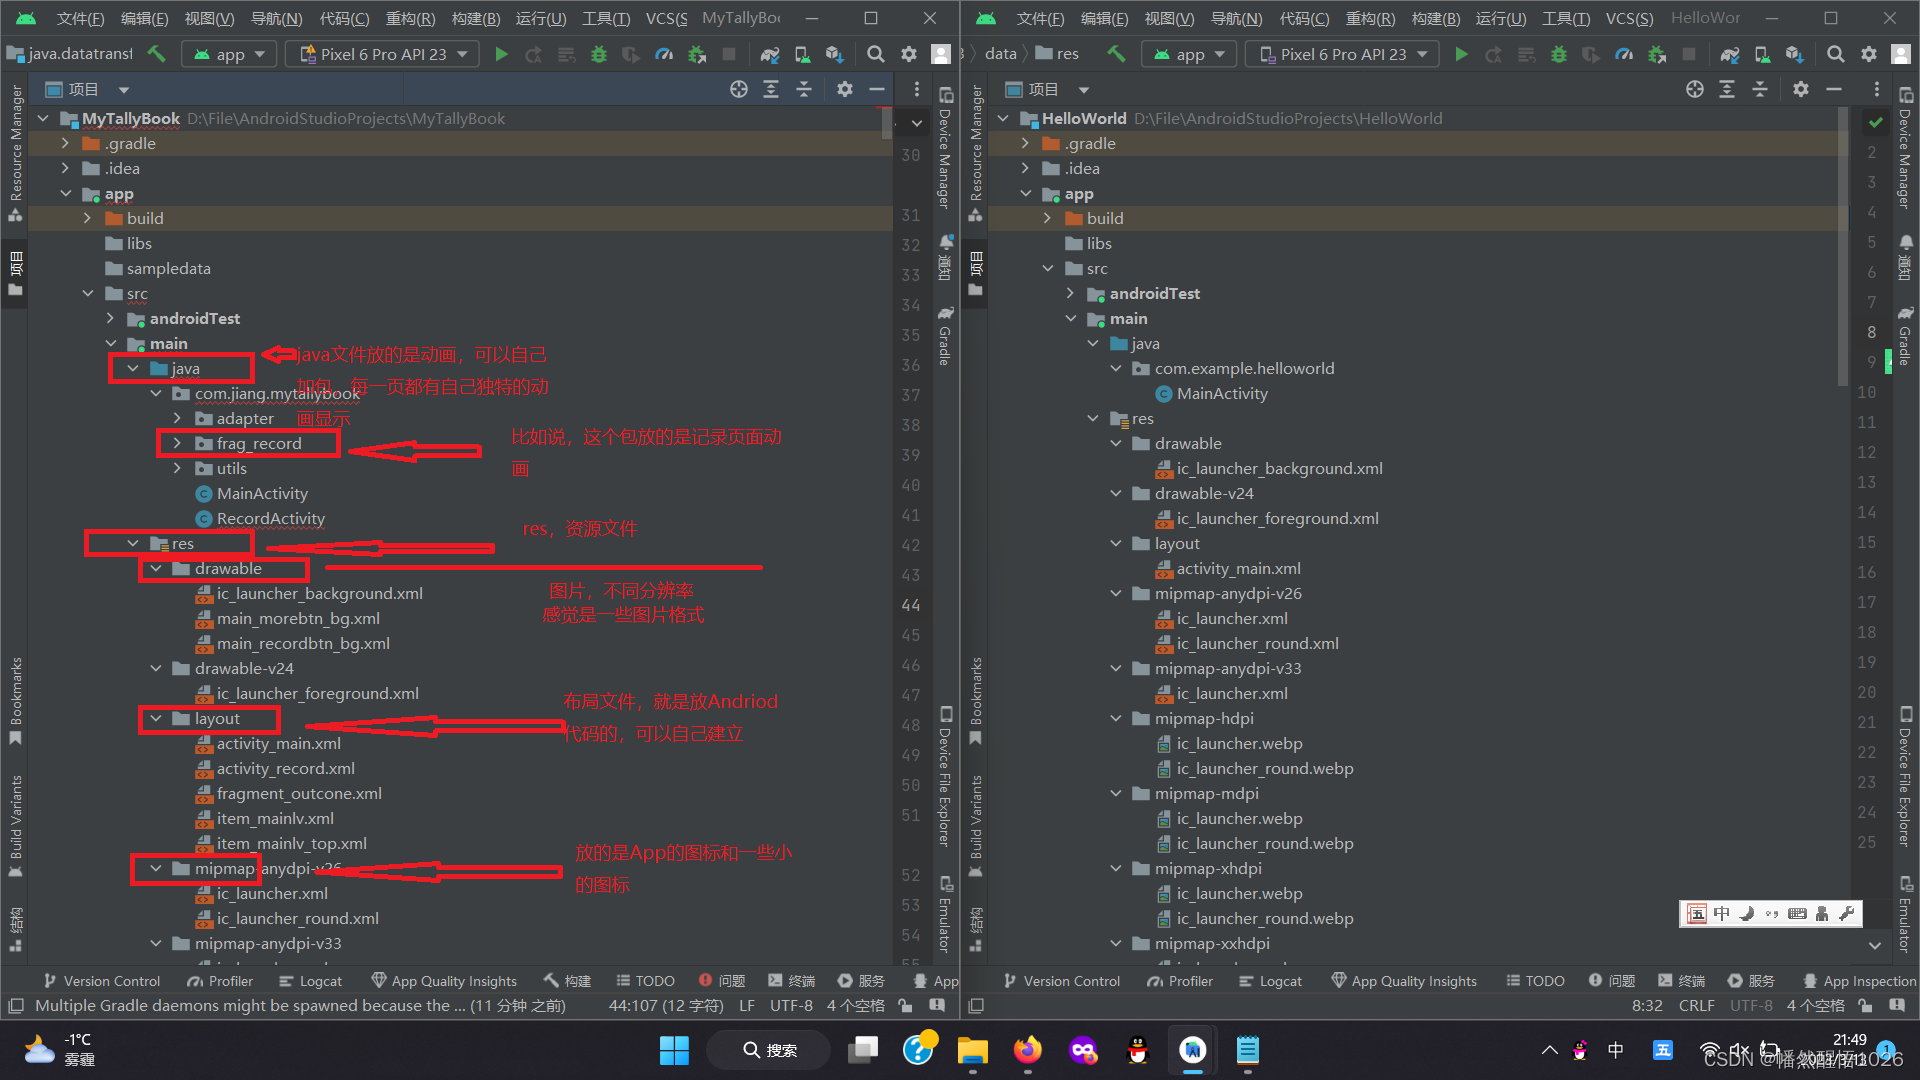This screenshot has width=1920, height=1080.
Task: Click search magnifier in MyTallyBook toolbar
Action: 875,54
